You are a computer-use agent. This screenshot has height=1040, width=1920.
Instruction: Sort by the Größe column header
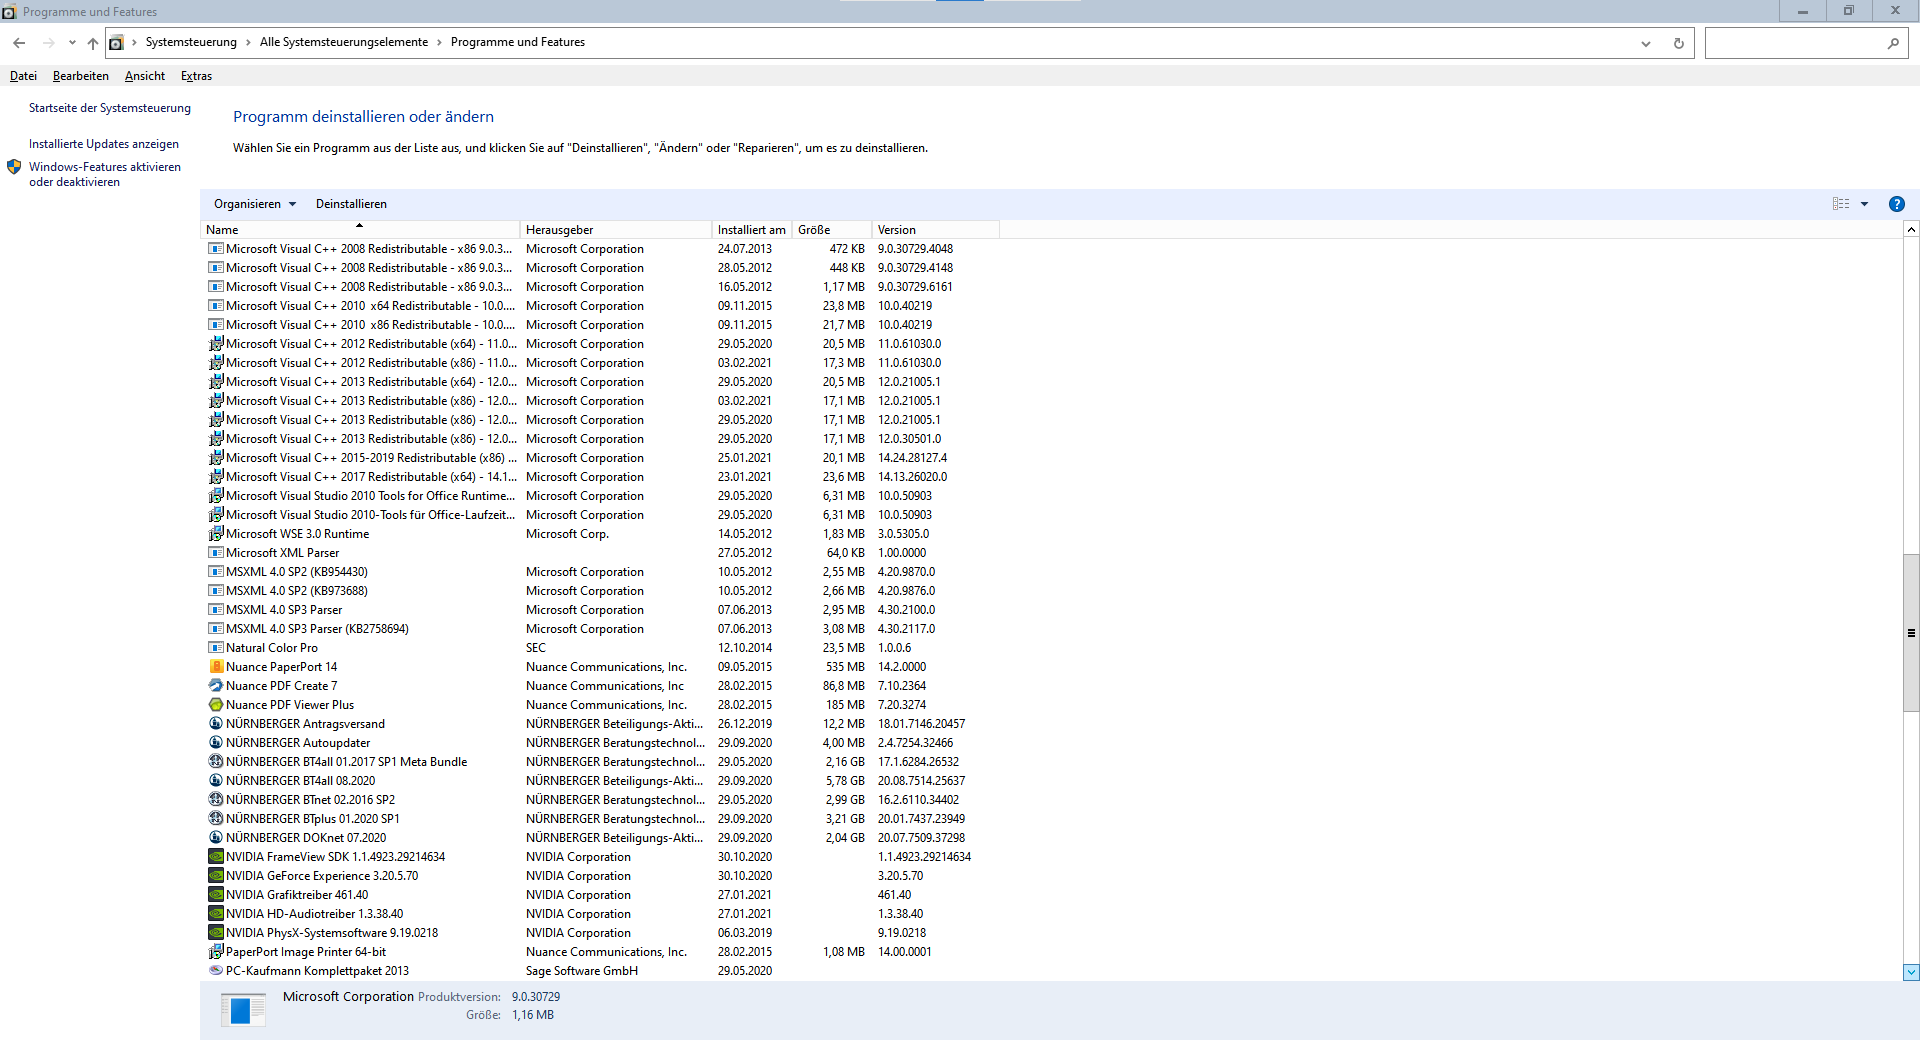832,230
